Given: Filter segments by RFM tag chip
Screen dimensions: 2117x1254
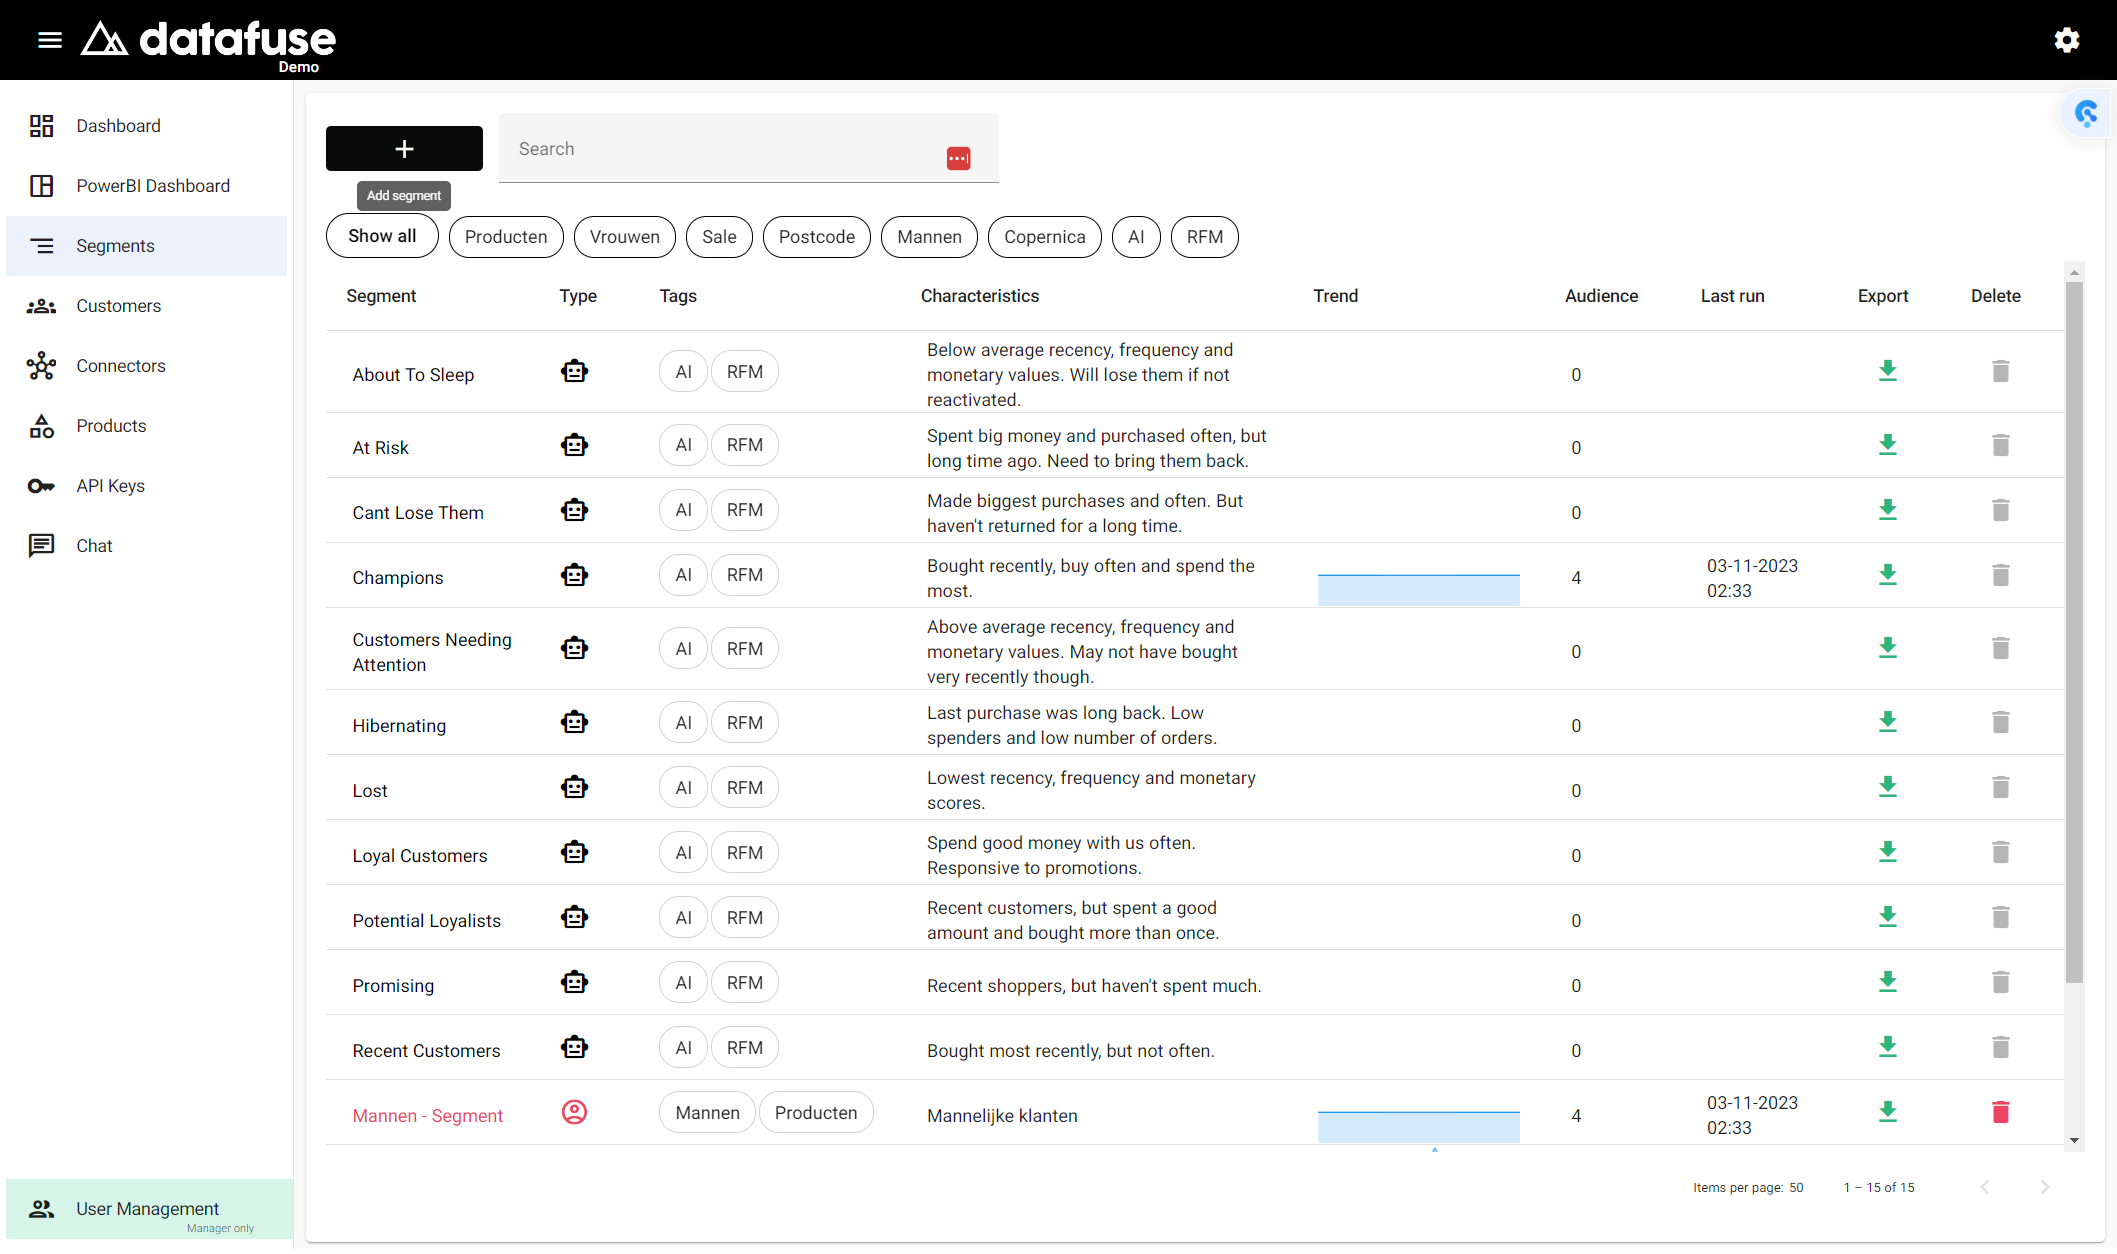Looking at the screenshot, I should tap(1205, 237).
